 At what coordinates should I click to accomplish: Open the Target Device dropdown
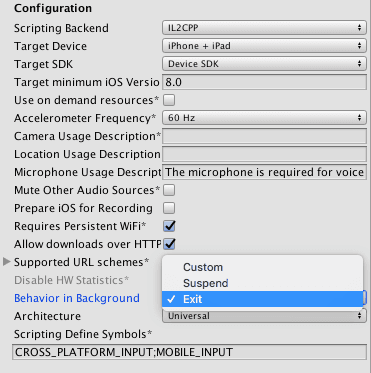tap(264, 46)
